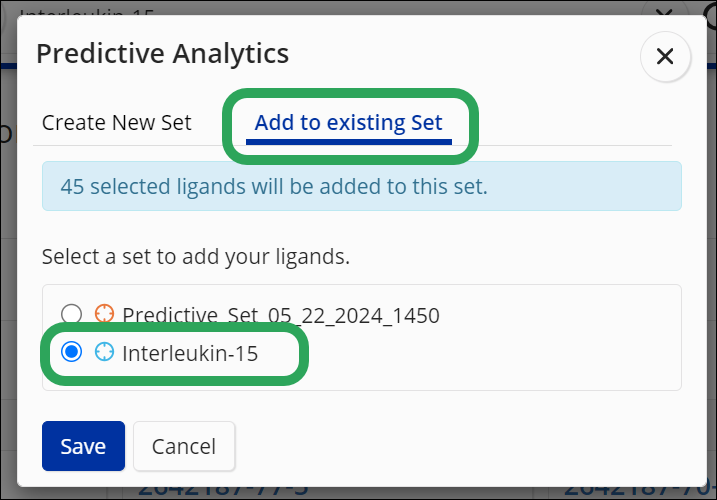The width and height of the screenshot is (717, 500).
Task: Click the orange target icon beside Predictive_Set
Action: coord(104,315)
